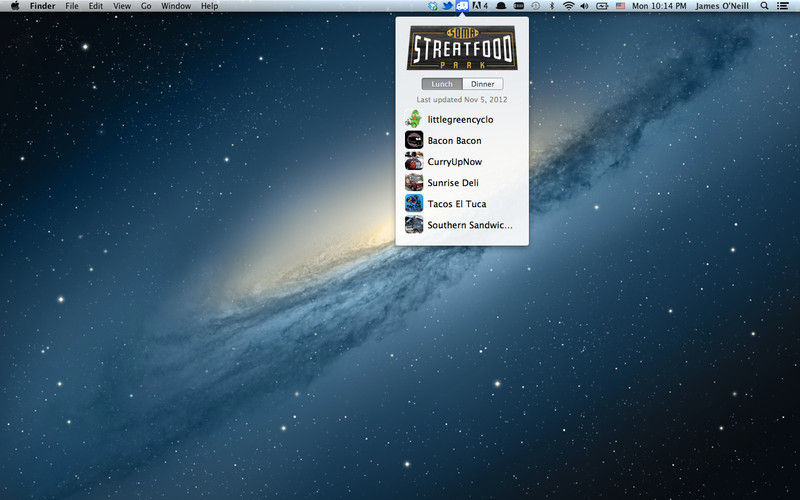Click the Bacon Bacon truck icon

point(414,140)
